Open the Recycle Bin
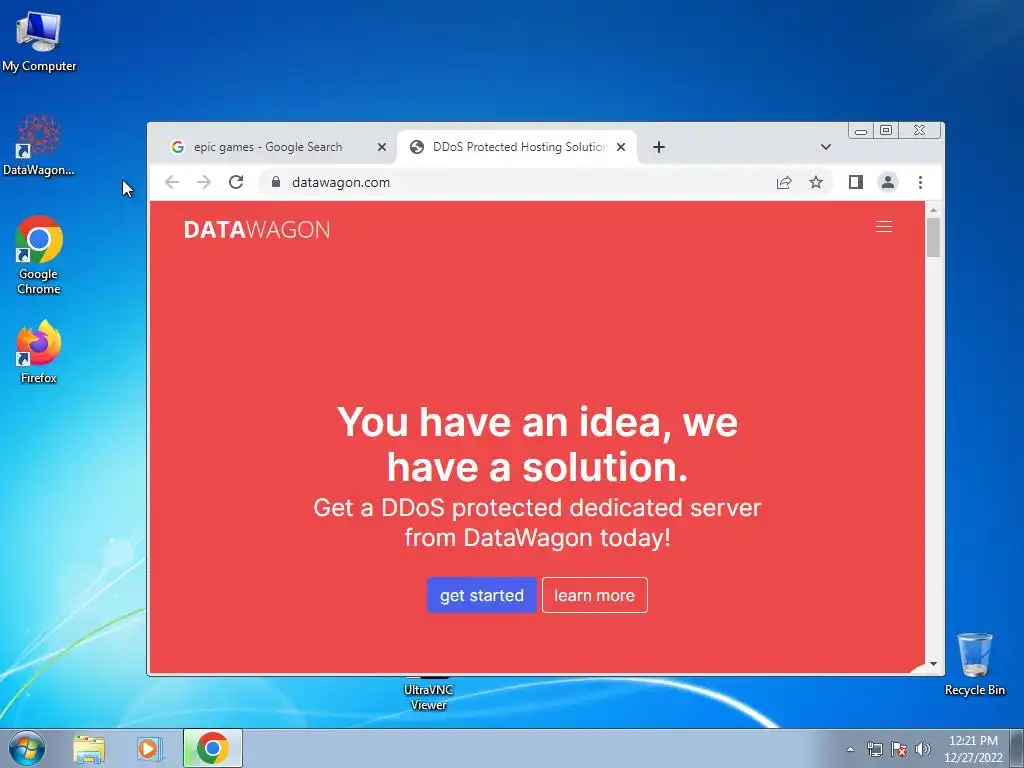The width and height of the screenshot is (1024, 768). pos(974,664)
